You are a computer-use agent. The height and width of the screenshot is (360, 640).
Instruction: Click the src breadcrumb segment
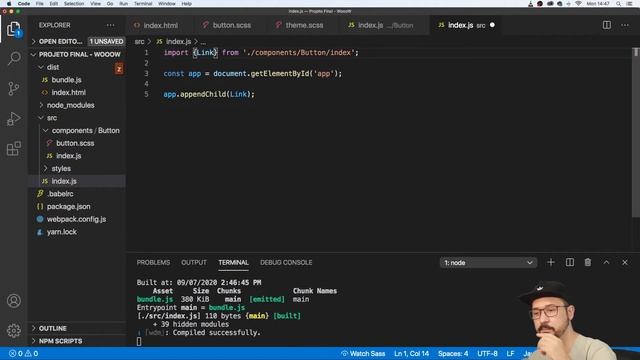(x=139, y=41)
